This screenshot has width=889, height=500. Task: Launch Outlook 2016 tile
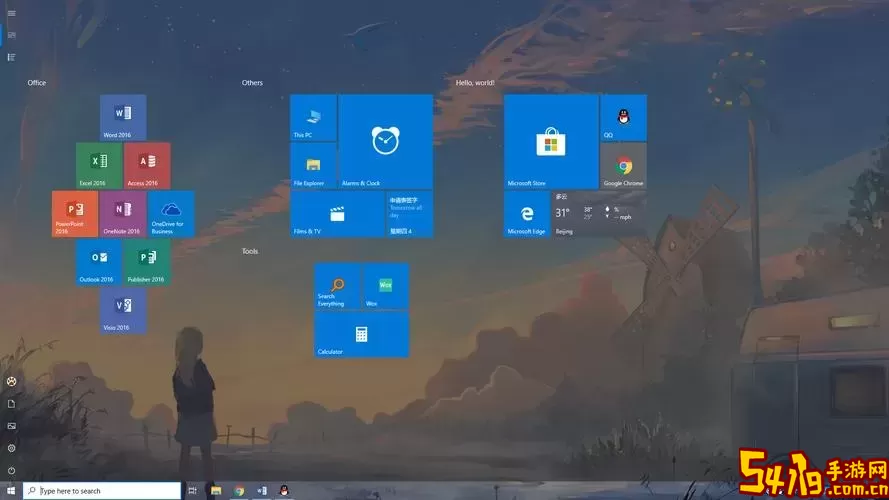(99, 262)
